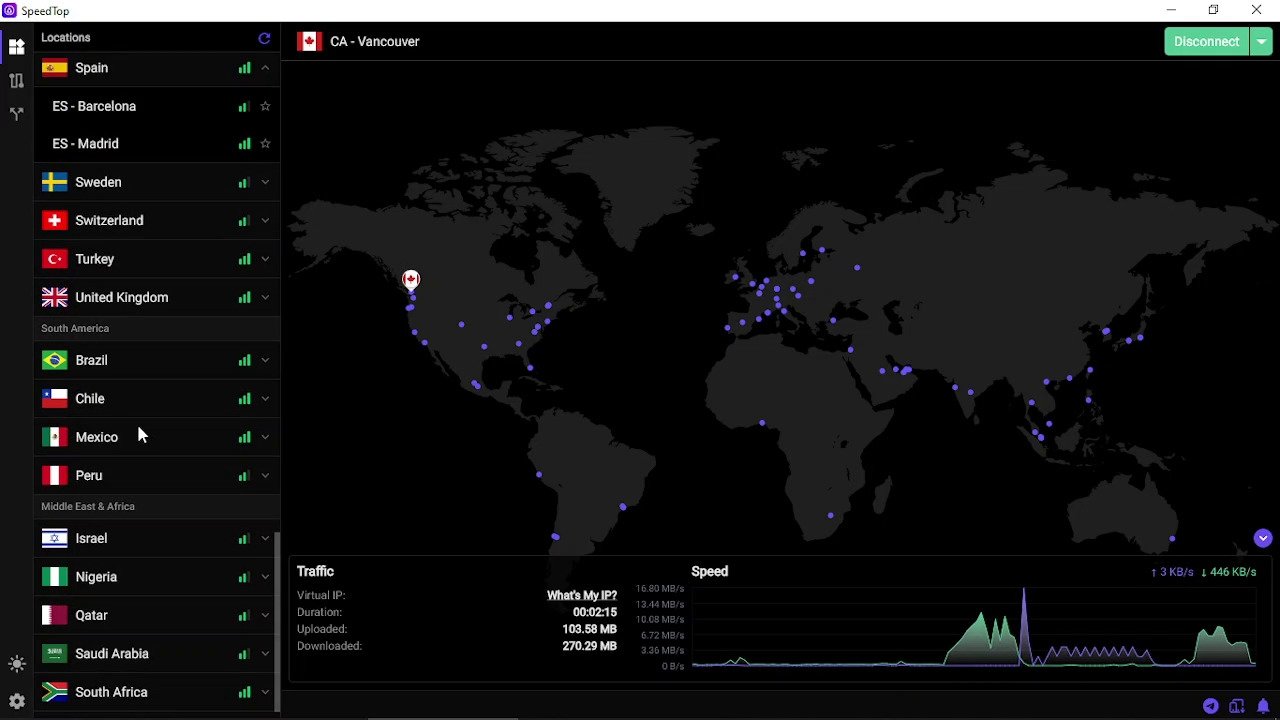Toggle light/dark theme with sun icon
Image resolution: width=1280 pixels, height=720 pixels.
pyautogui.click(x=16, y=664)
